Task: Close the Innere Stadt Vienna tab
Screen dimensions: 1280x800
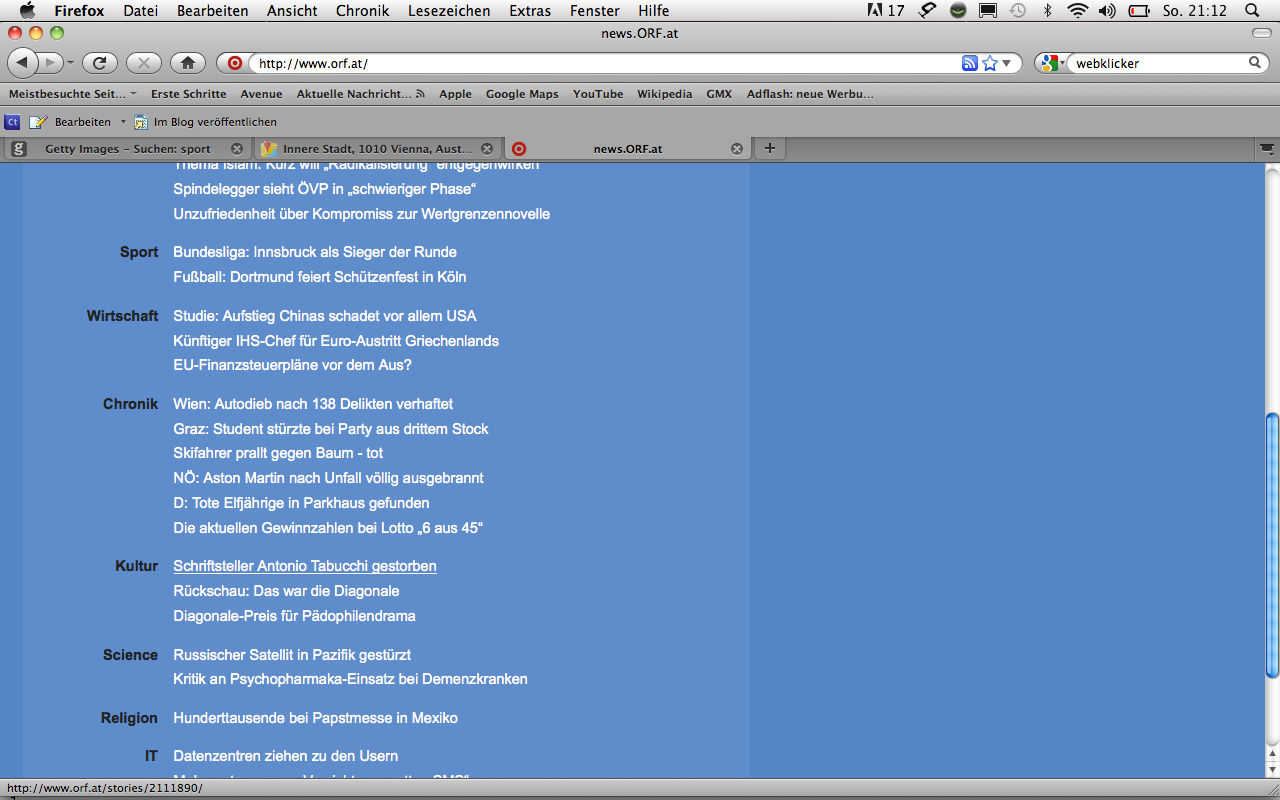Action: (x=487, y=149)
